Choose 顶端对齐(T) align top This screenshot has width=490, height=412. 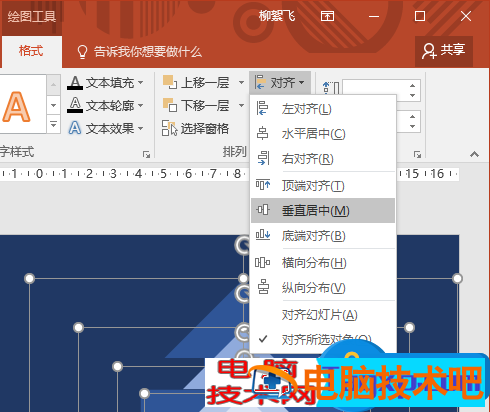click(x=323, y=185)
